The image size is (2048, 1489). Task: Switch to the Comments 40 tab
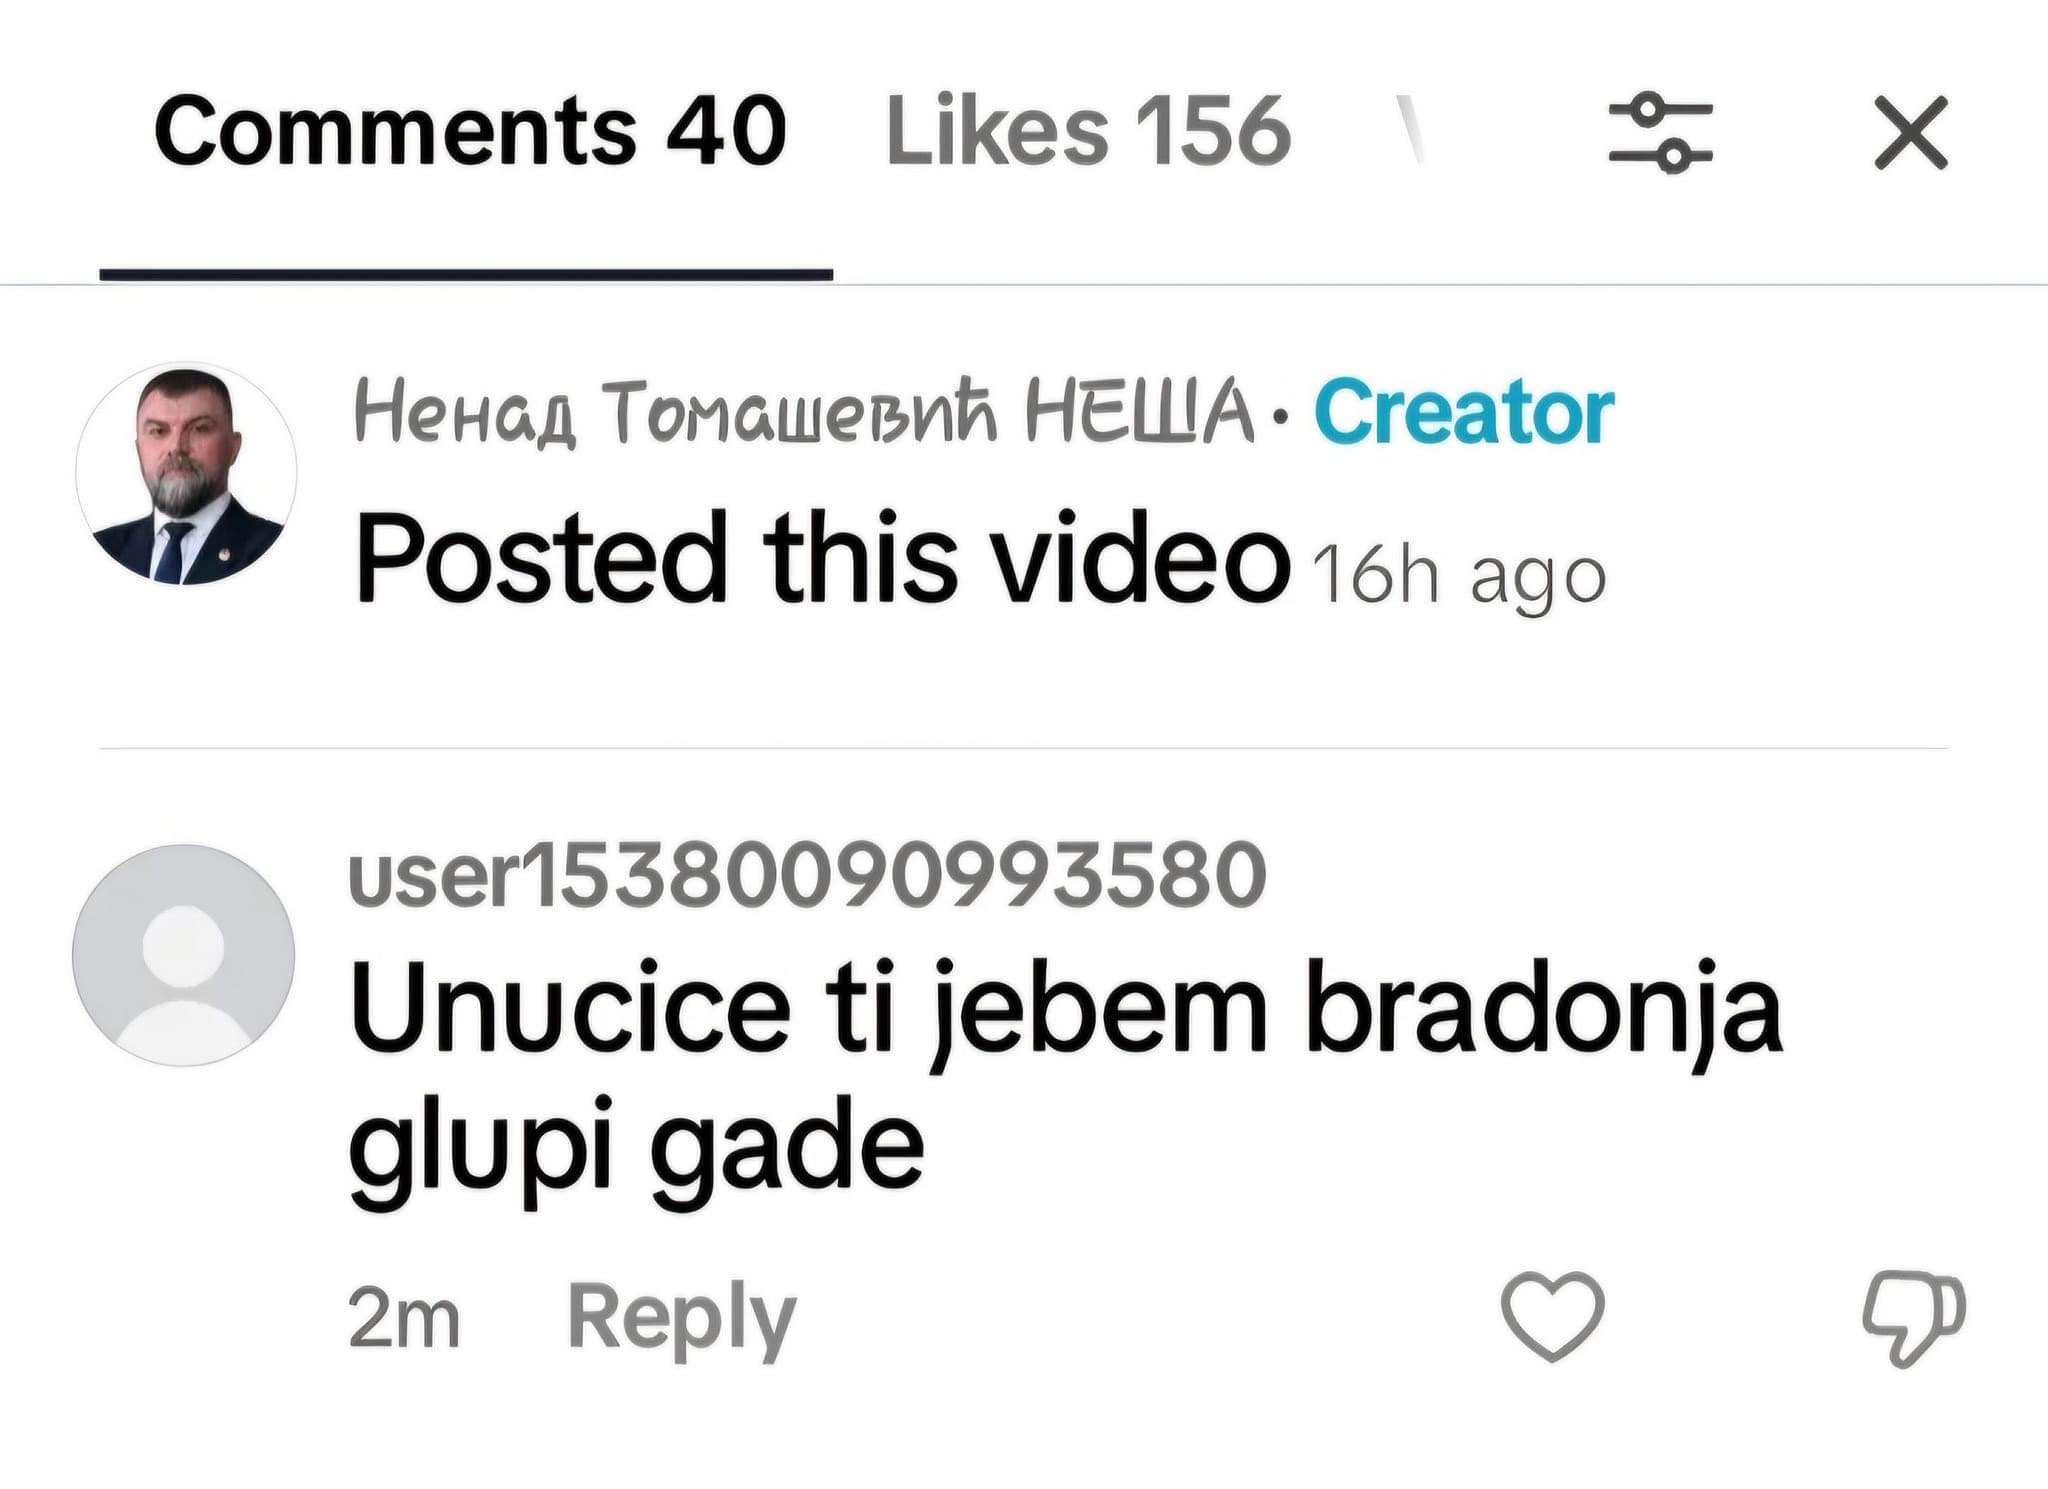click(470, 130)
